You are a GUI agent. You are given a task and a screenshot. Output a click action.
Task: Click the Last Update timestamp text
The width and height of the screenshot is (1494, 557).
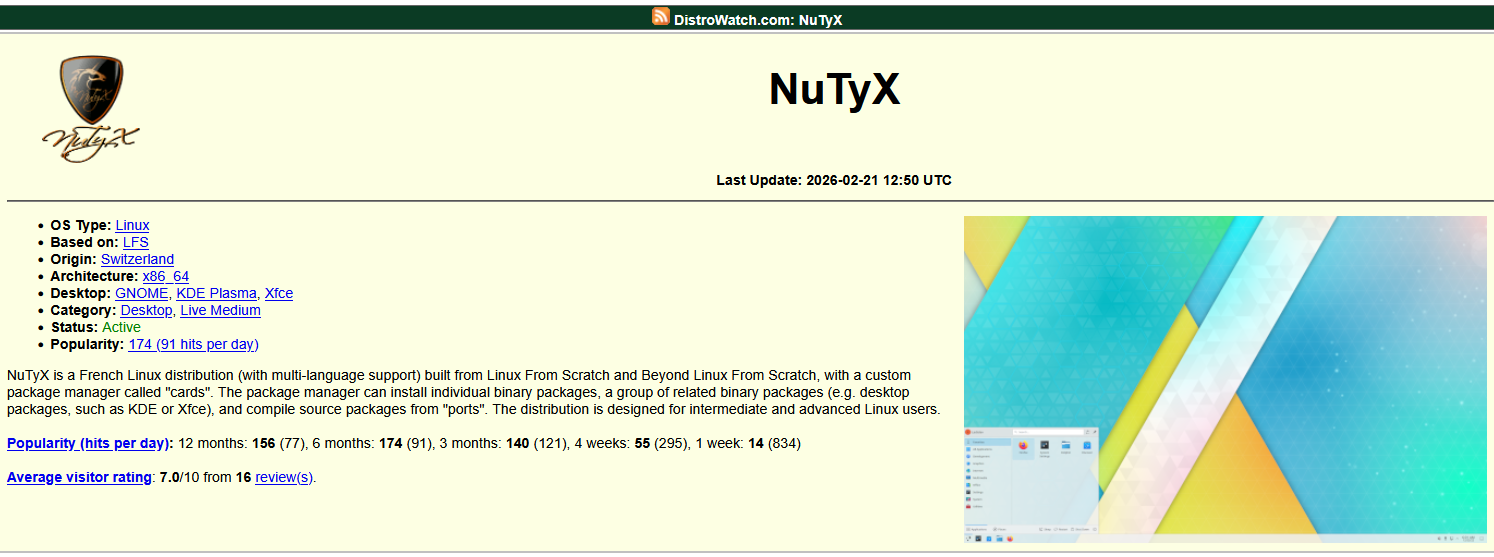(834, 180)
